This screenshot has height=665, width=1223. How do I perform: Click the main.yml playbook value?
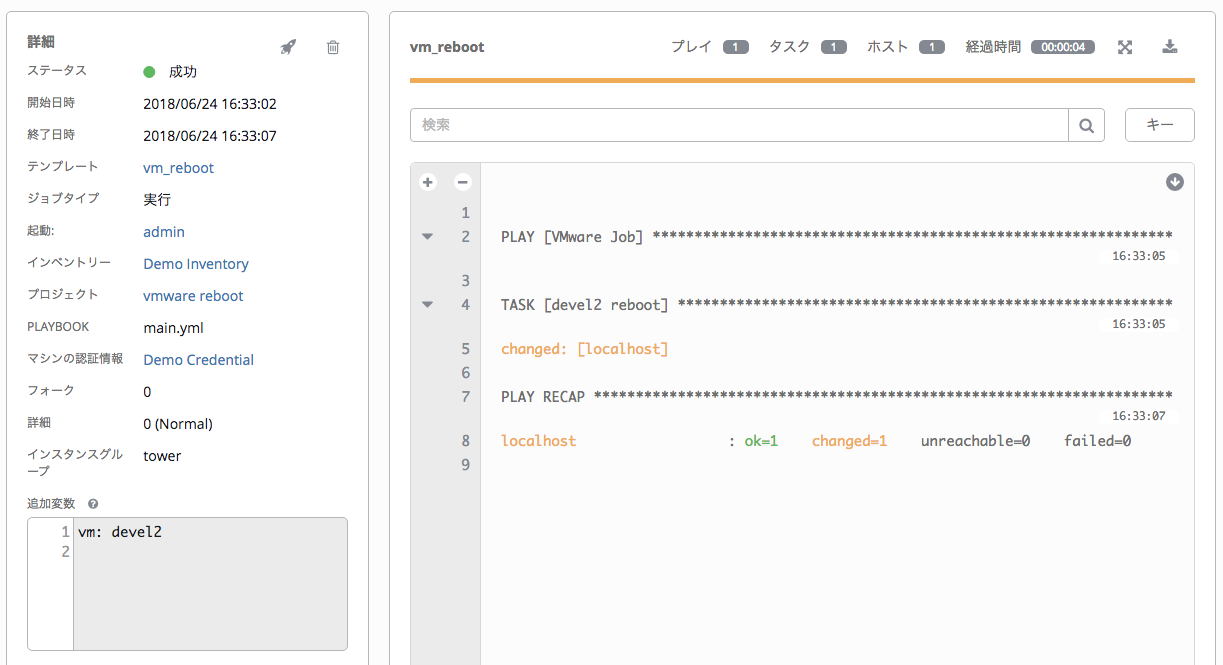pos(174,328)
